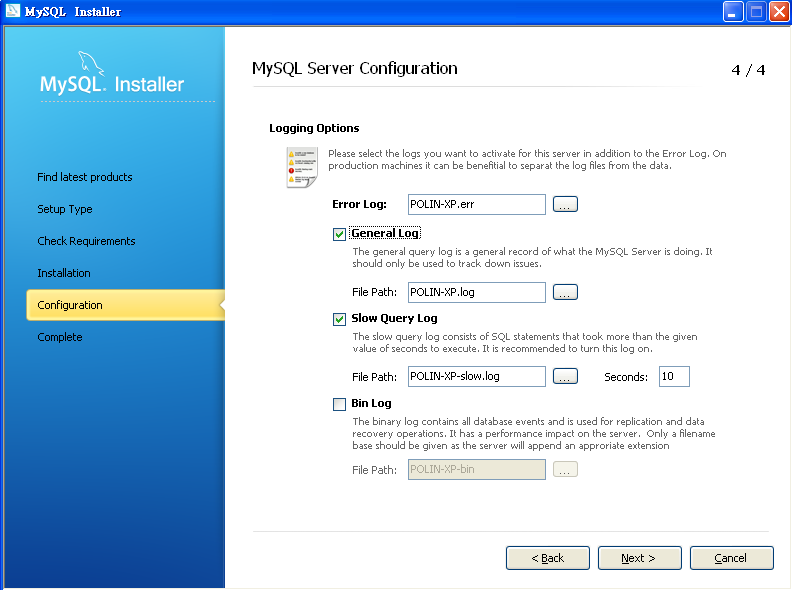Minimize the MySQL Installer window
This screenshot has height=590, width=792.
click(x=732, y=12)
